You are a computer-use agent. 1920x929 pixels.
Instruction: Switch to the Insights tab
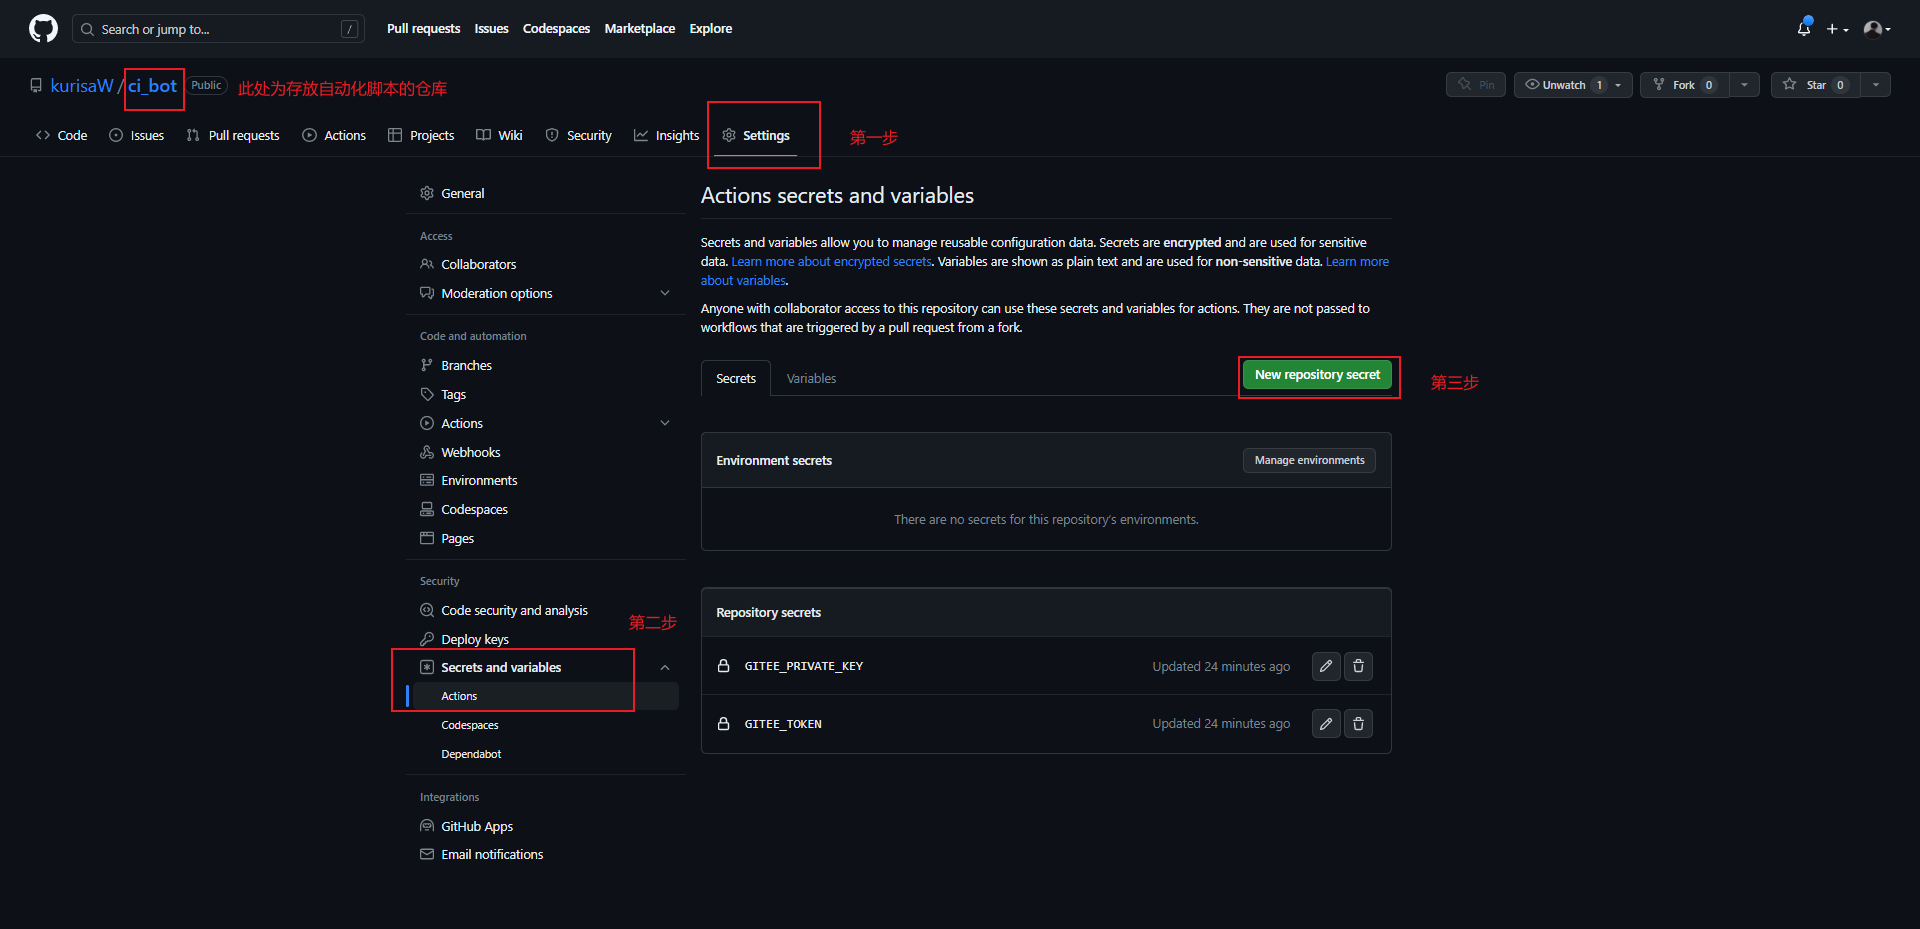point(666,135)
